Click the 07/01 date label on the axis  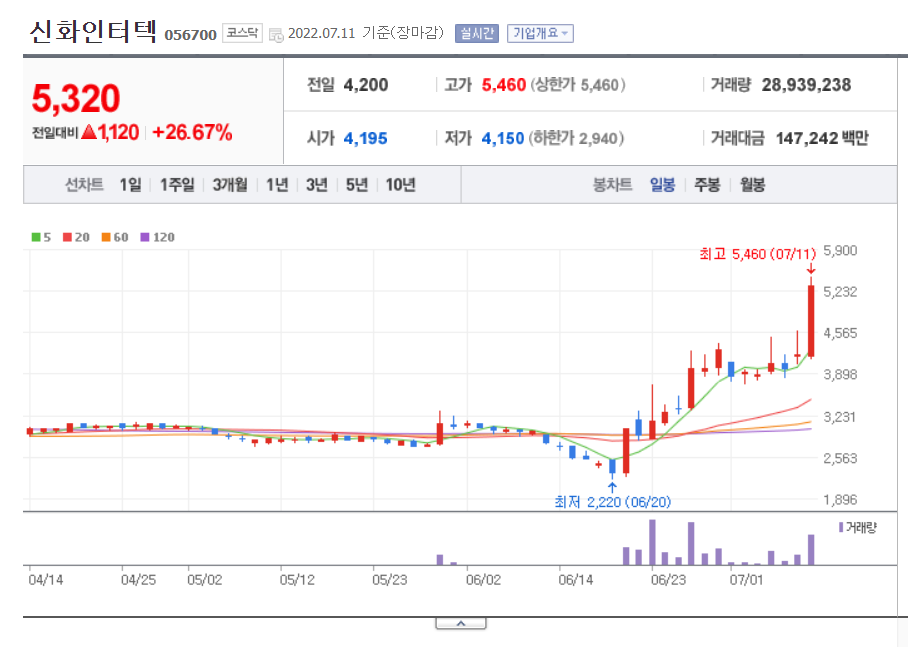(746, 580)
